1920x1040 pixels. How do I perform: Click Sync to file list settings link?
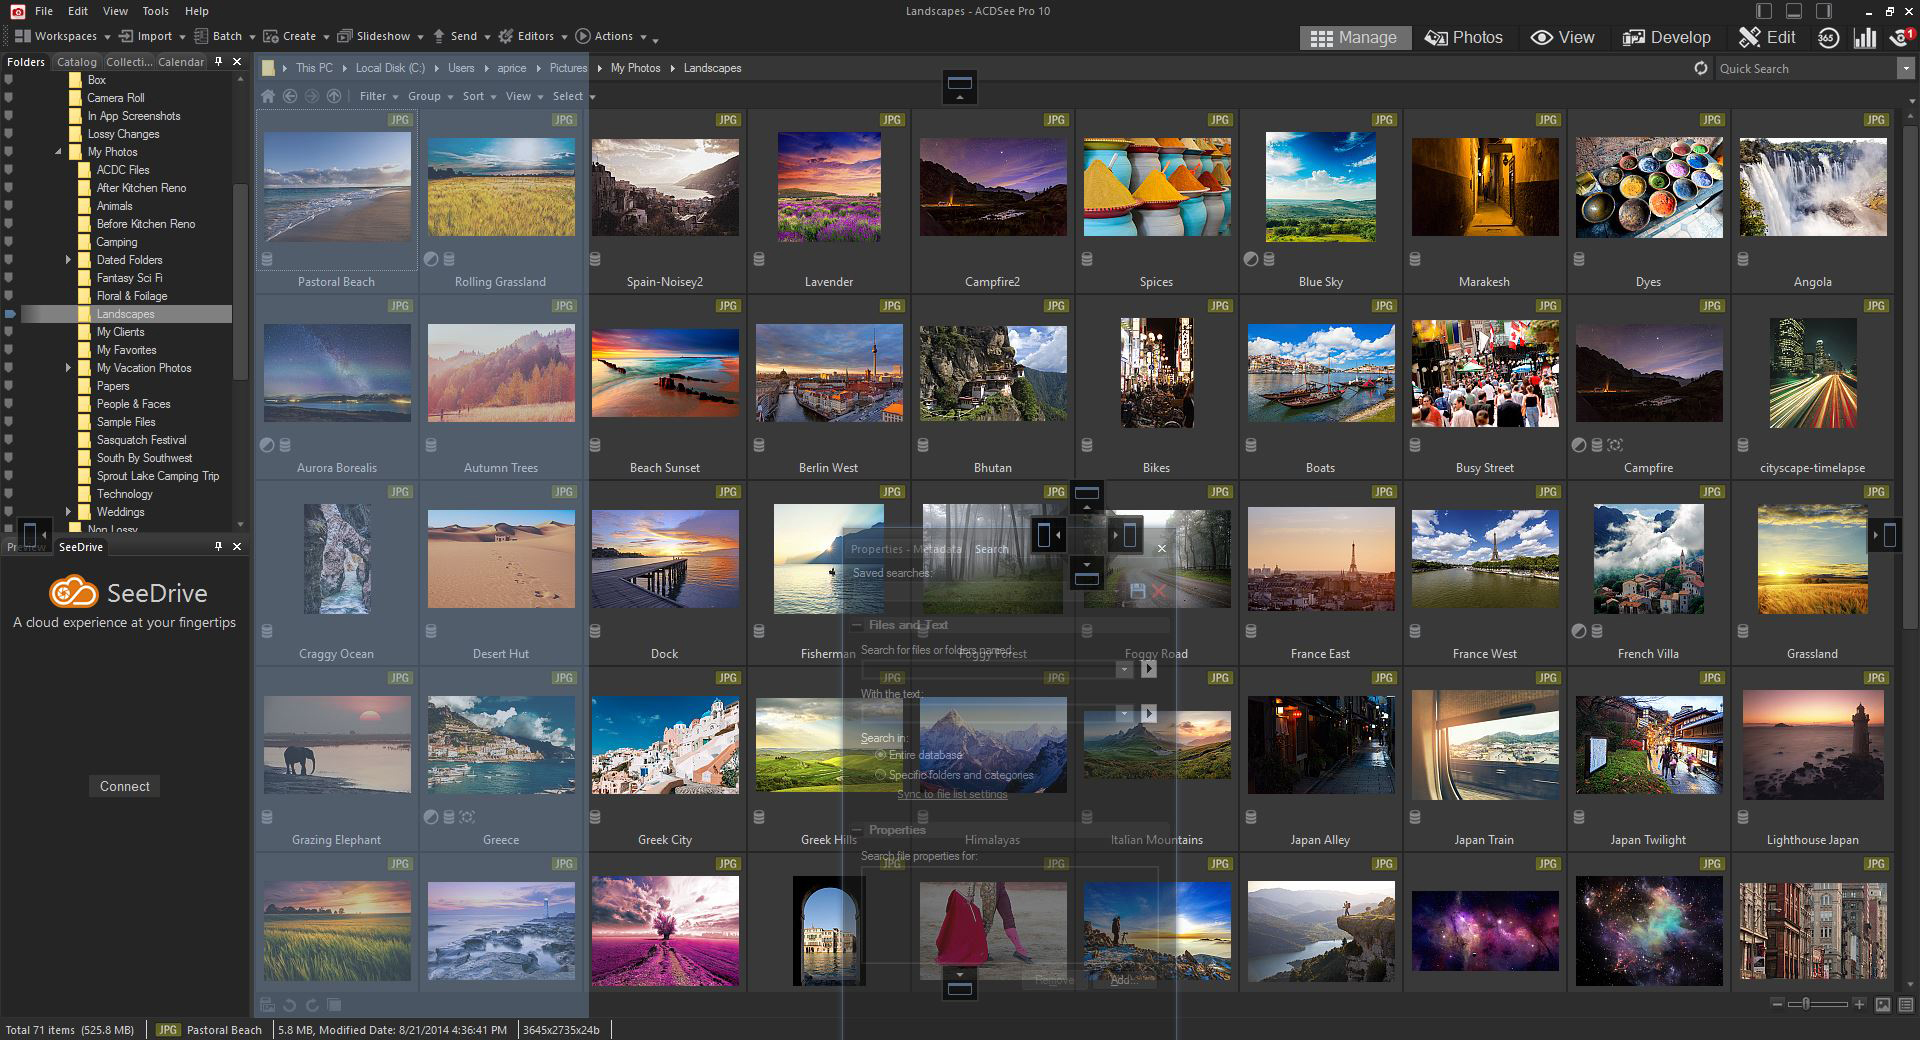(951, 794)
